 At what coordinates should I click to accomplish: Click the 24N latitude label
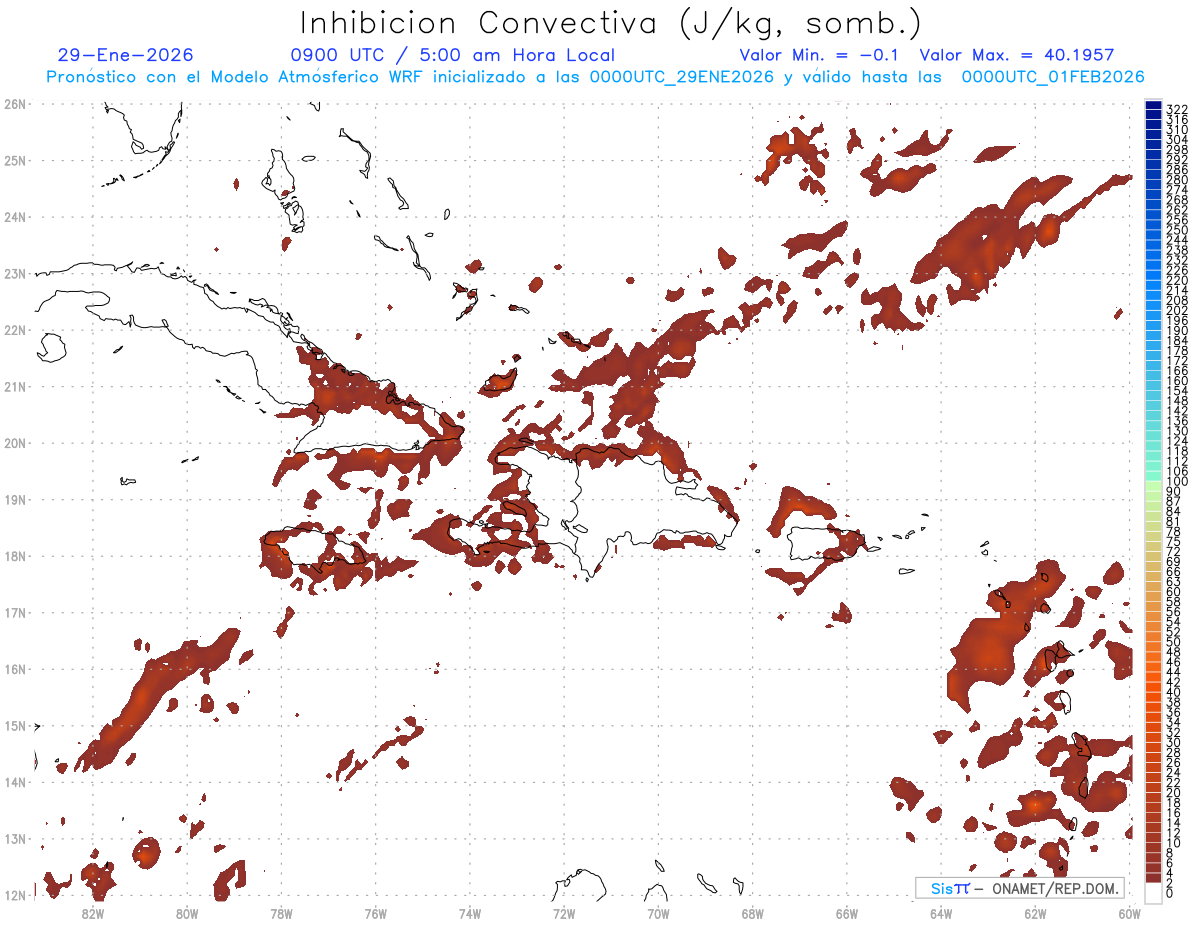pyautogui.click(x=15, y=216)
